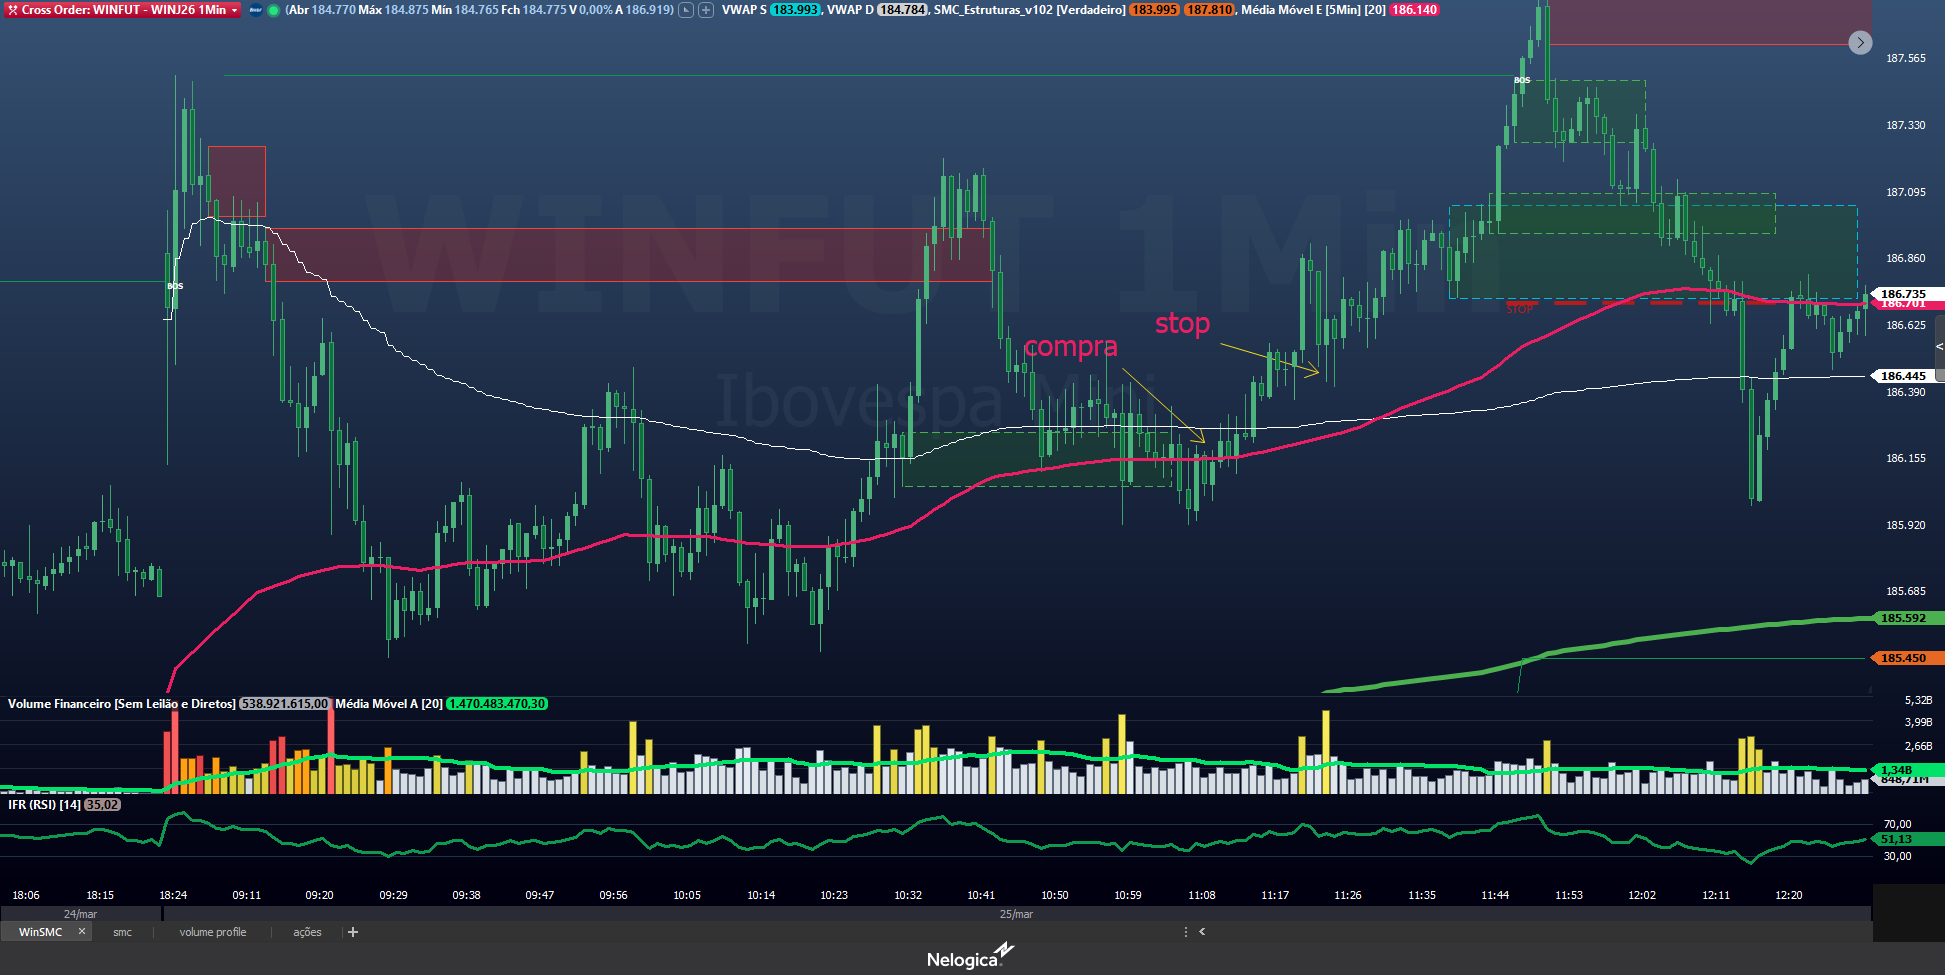Screen dimensions: 1945x975
Task: Click the Nelogica logo
Action: pos(970,957)
